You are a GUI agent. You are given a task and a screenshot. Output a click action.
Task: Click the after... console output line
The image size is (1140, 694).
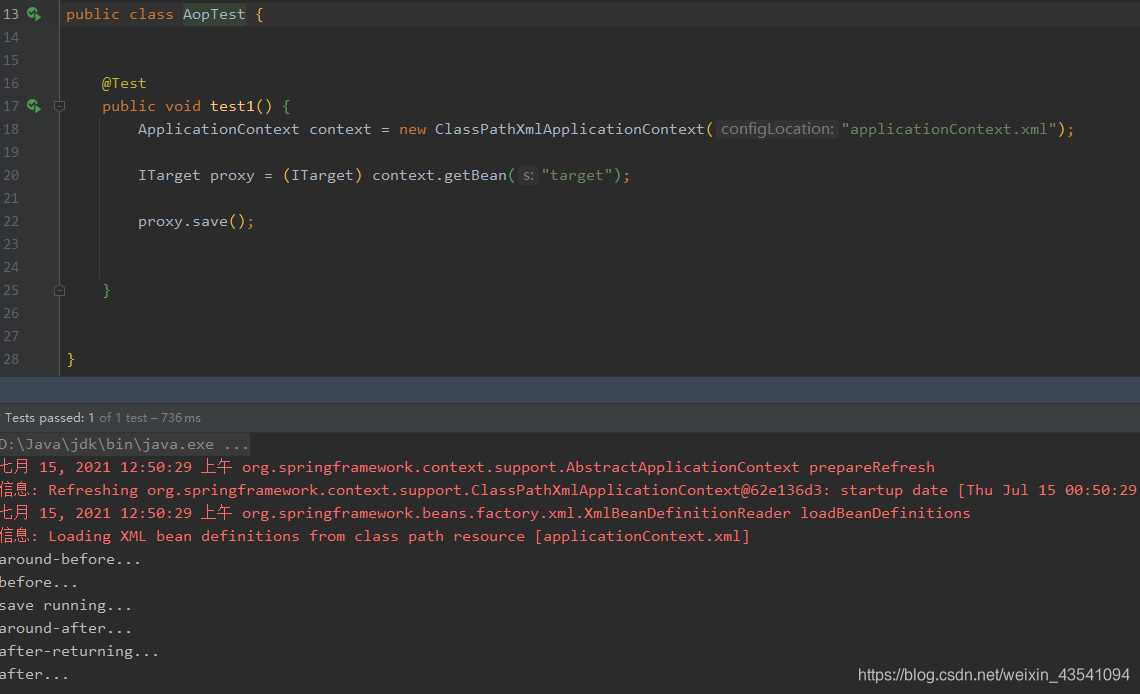tap(34, 674)
